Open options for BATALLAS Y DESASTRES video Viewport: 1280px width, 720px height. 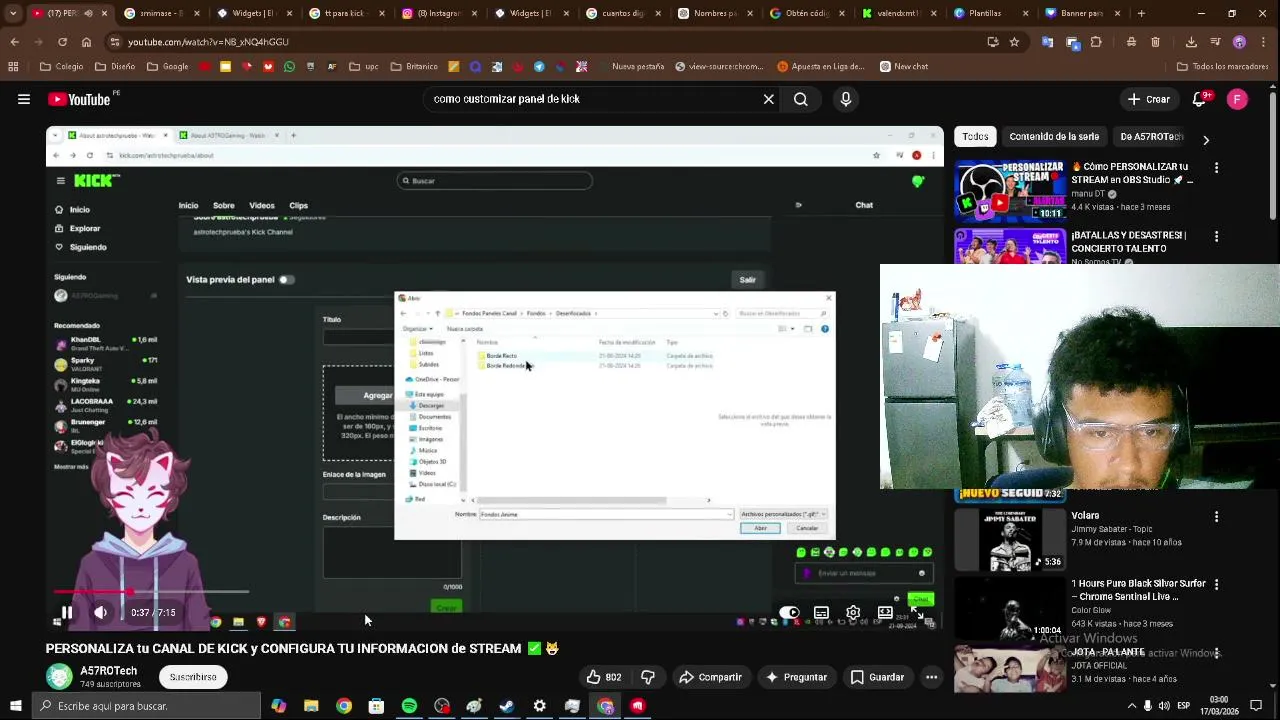pyautogui.click(x=1216, y=238)
